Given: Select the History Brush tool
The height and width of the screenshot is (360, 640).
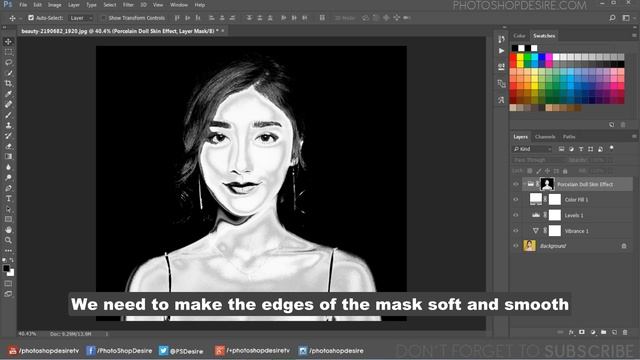Looking at the screenshot, I should [8, 136].
